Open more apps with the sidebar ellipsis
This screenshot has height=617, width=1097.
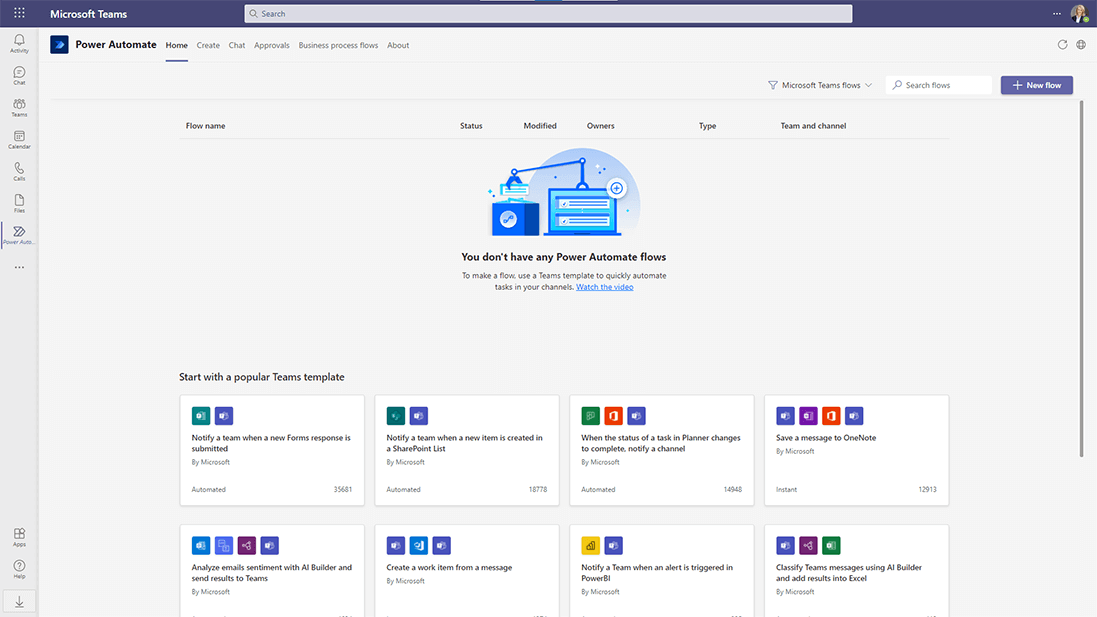click(x=18, y=266)
